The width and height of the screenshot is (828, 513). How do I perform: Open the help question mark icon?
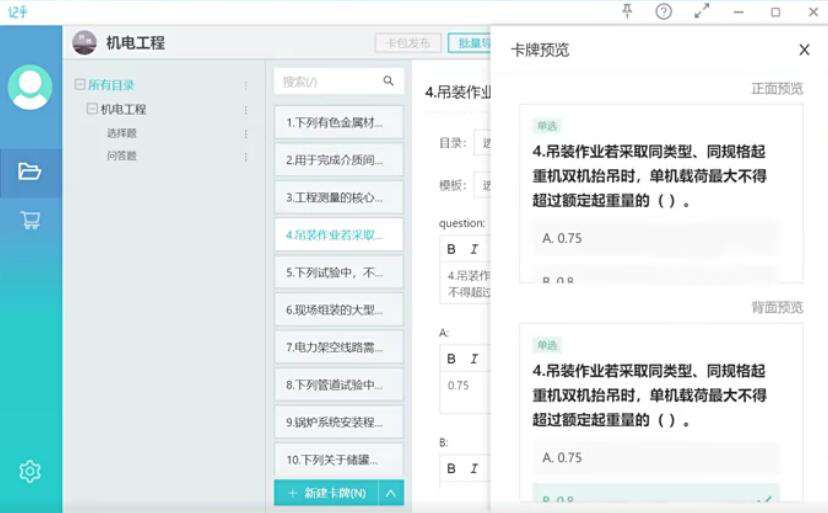point(664,12)
